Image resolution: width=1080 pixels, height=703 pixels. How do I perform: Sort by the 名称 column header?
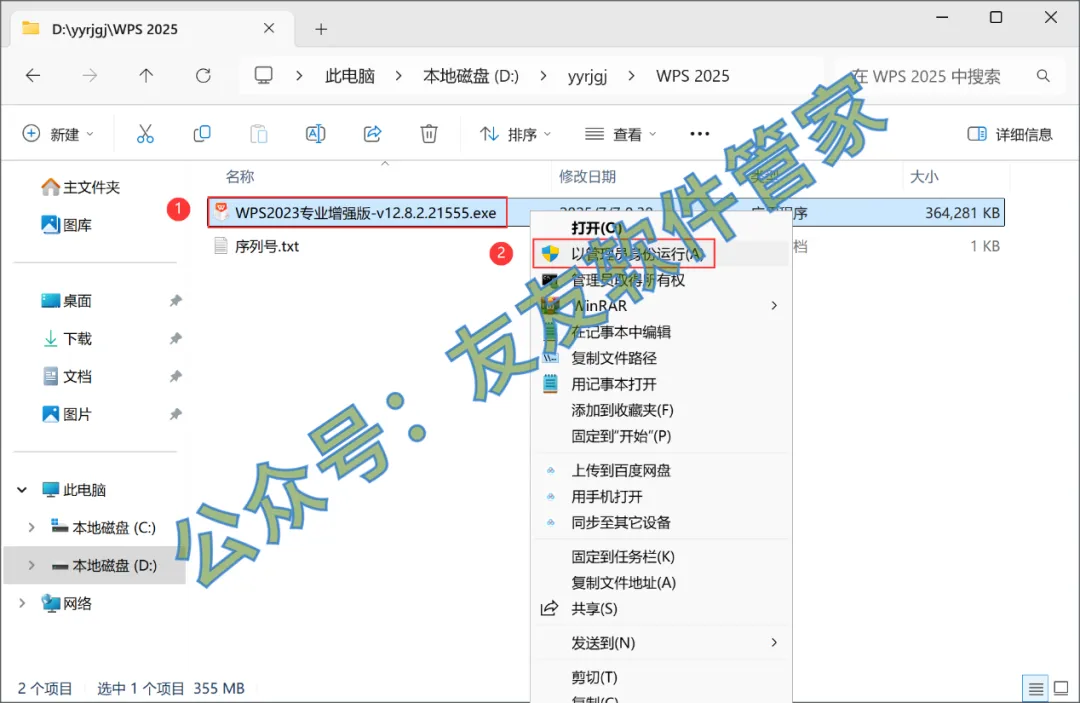coord(240,176)
